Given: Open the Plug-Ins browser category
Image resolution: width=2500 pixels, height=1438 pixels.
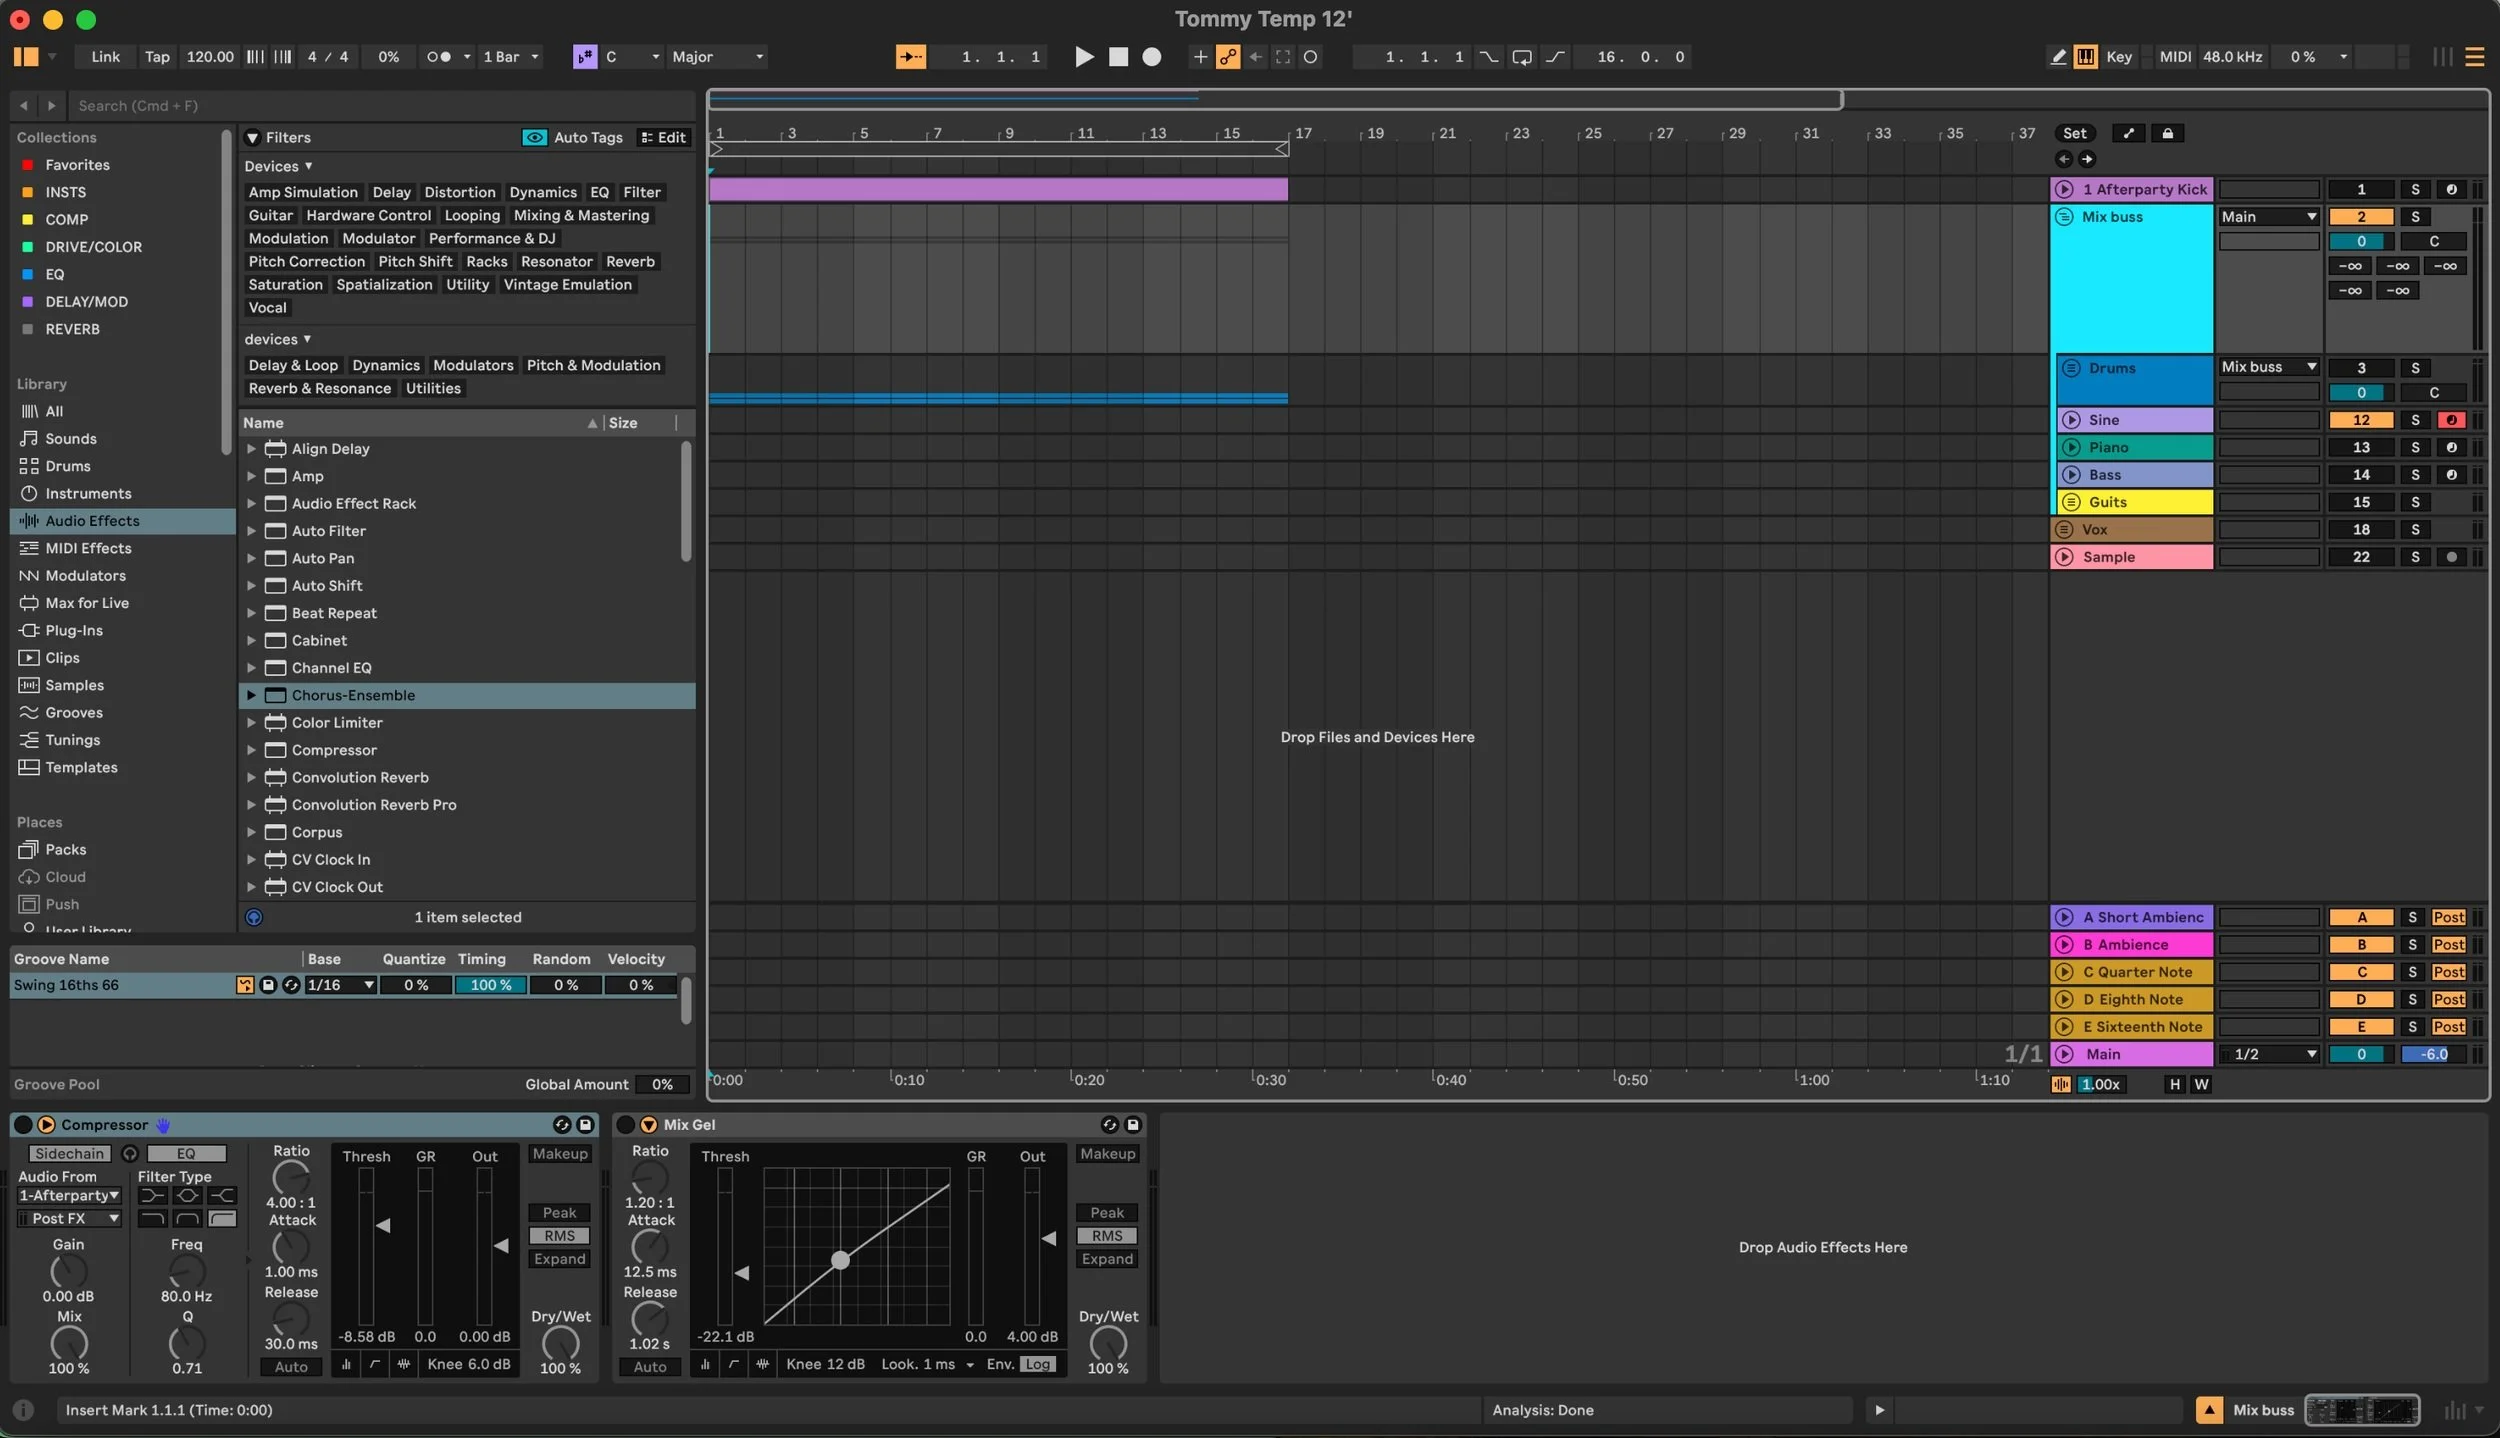Looking at the screenshot, I should point(73,630).
